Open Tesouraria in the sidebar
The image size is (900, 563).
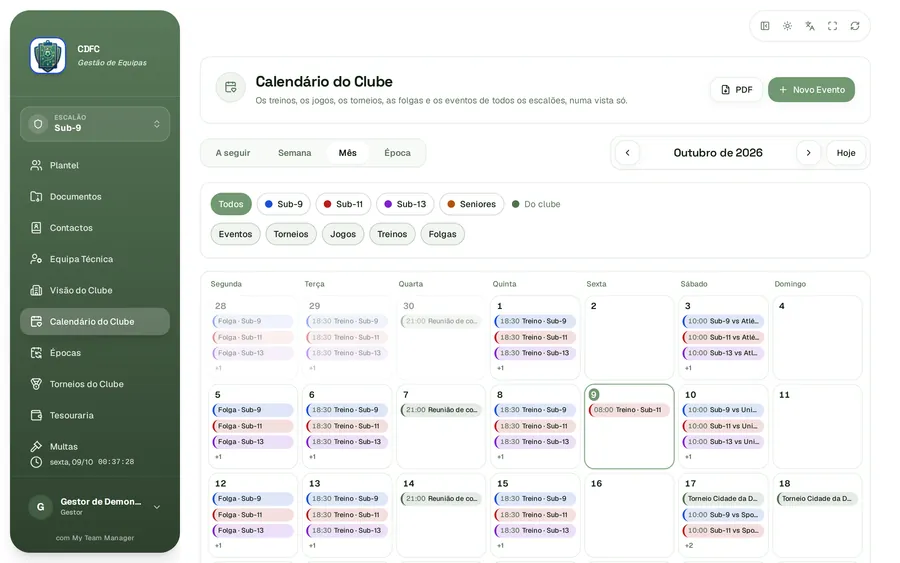point(95,416)
